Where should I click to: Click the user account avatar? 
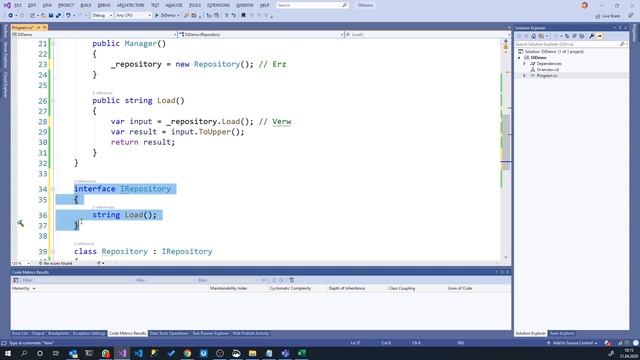coord(584,5)
